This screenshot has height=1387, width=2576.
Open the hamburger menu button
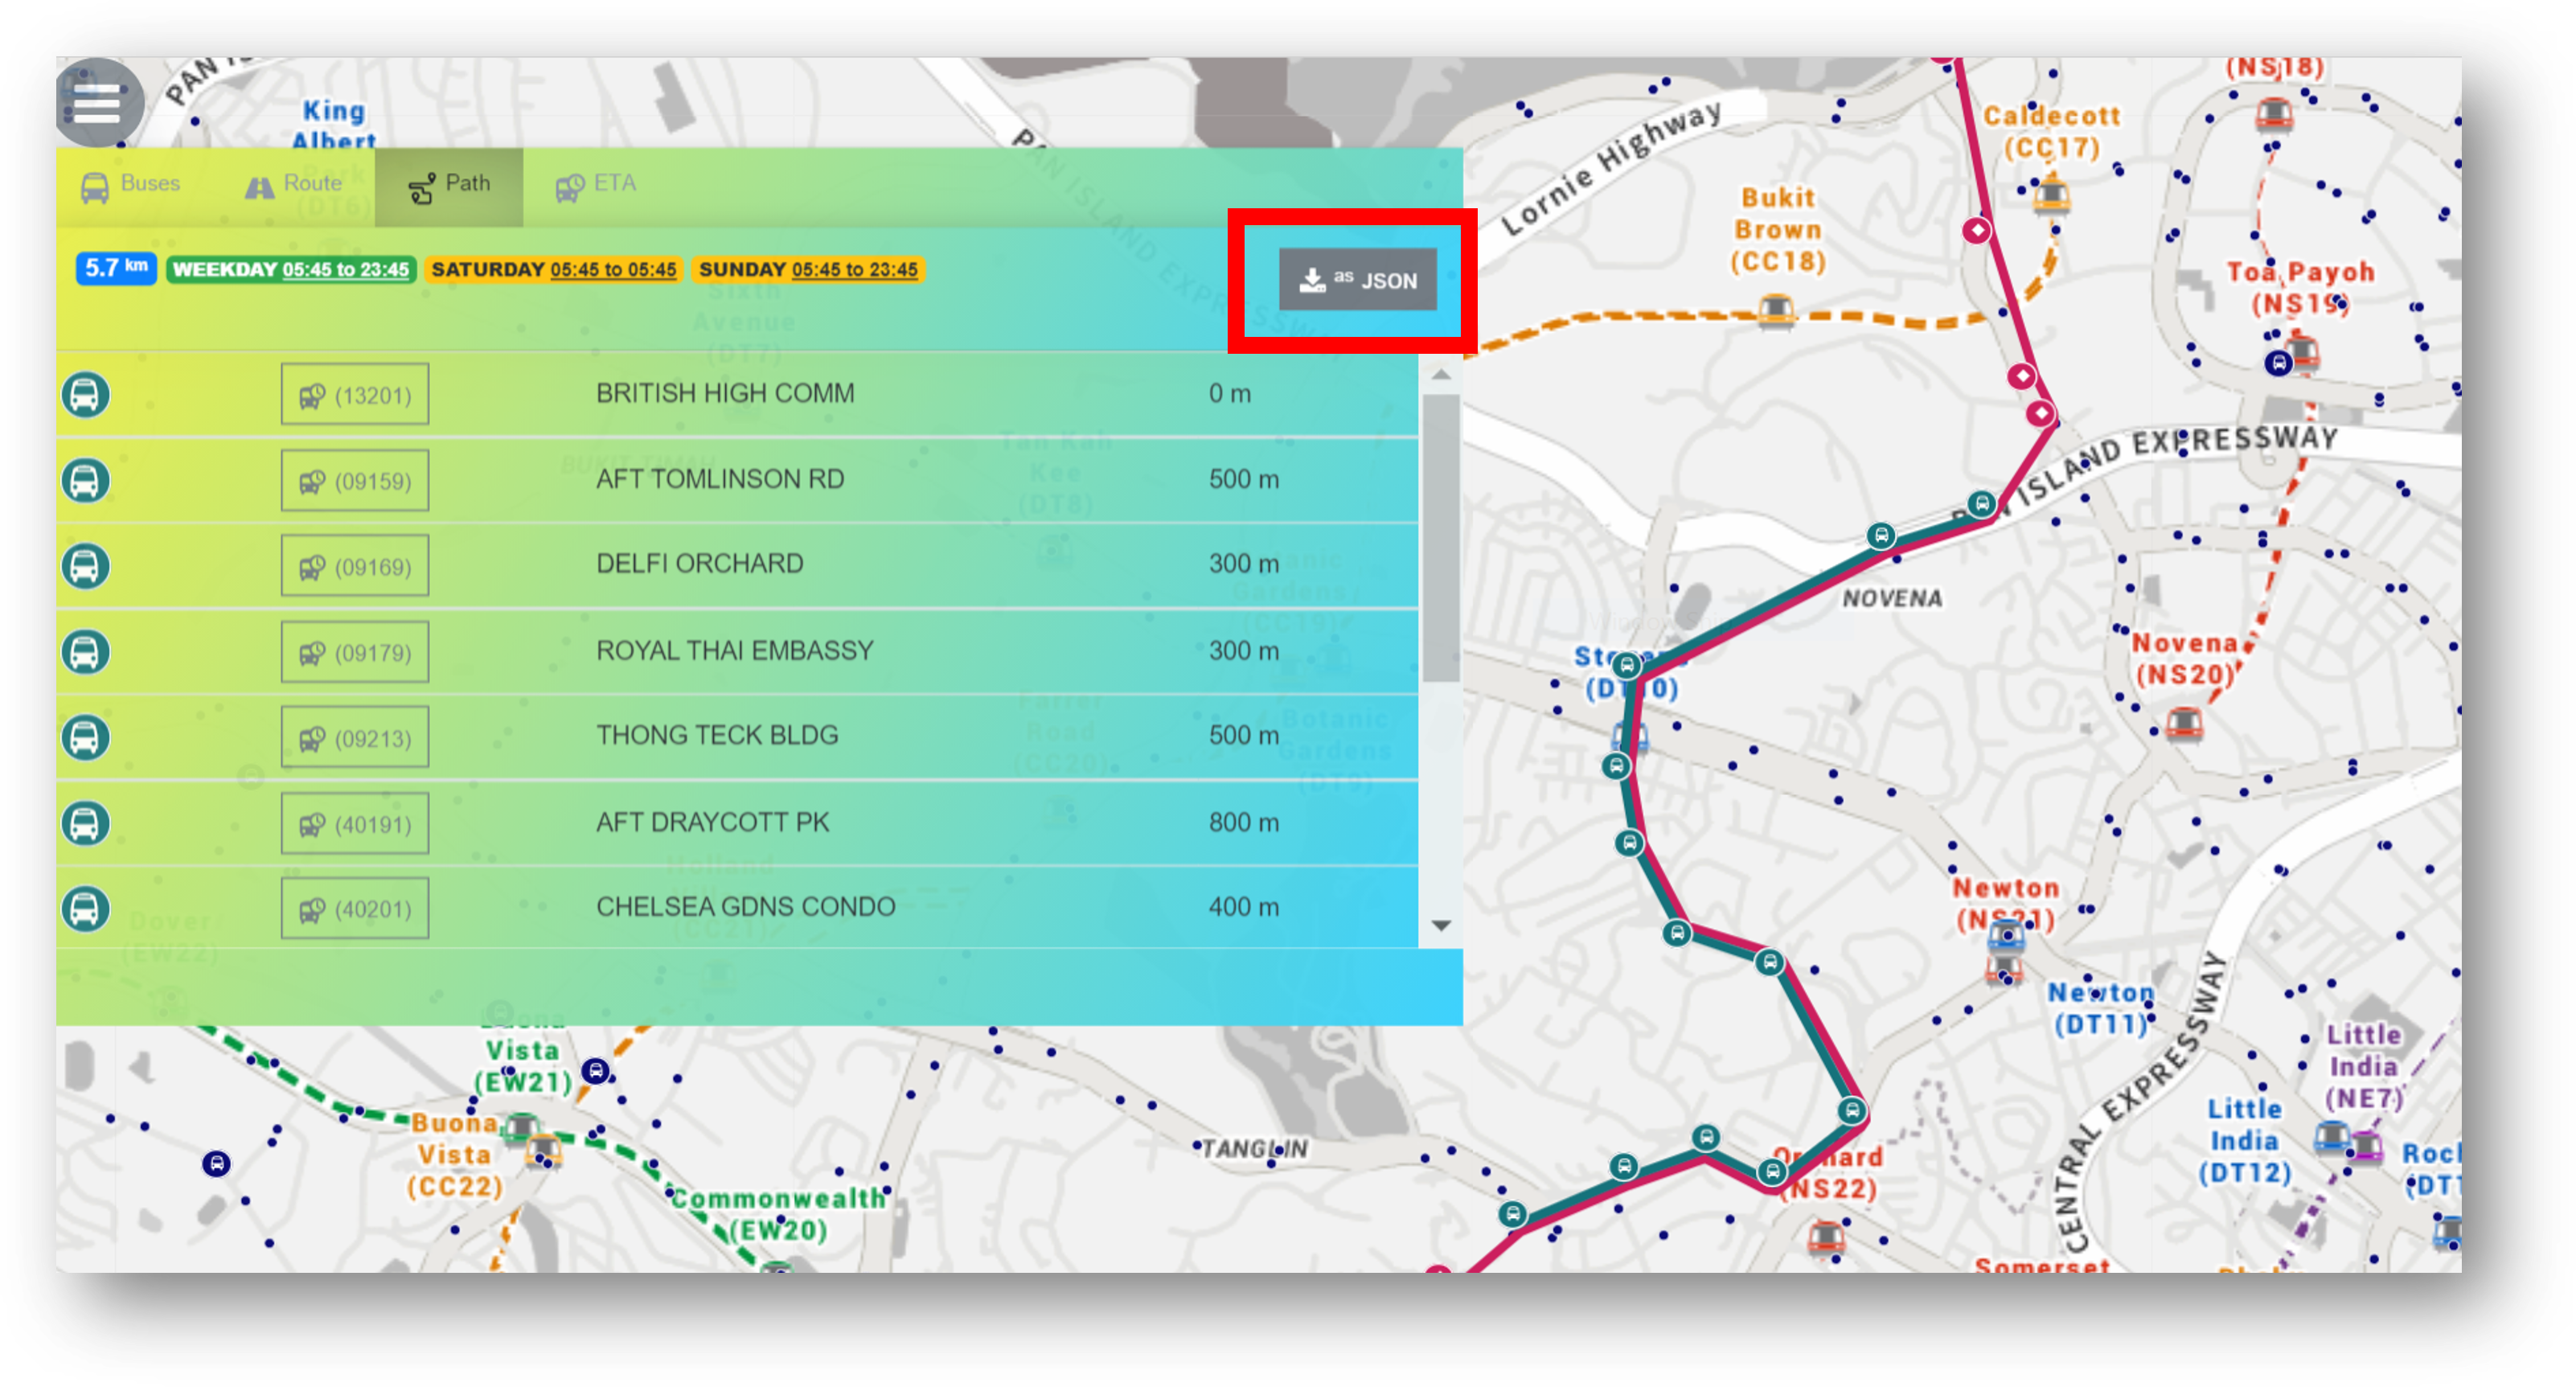point(97,102)
